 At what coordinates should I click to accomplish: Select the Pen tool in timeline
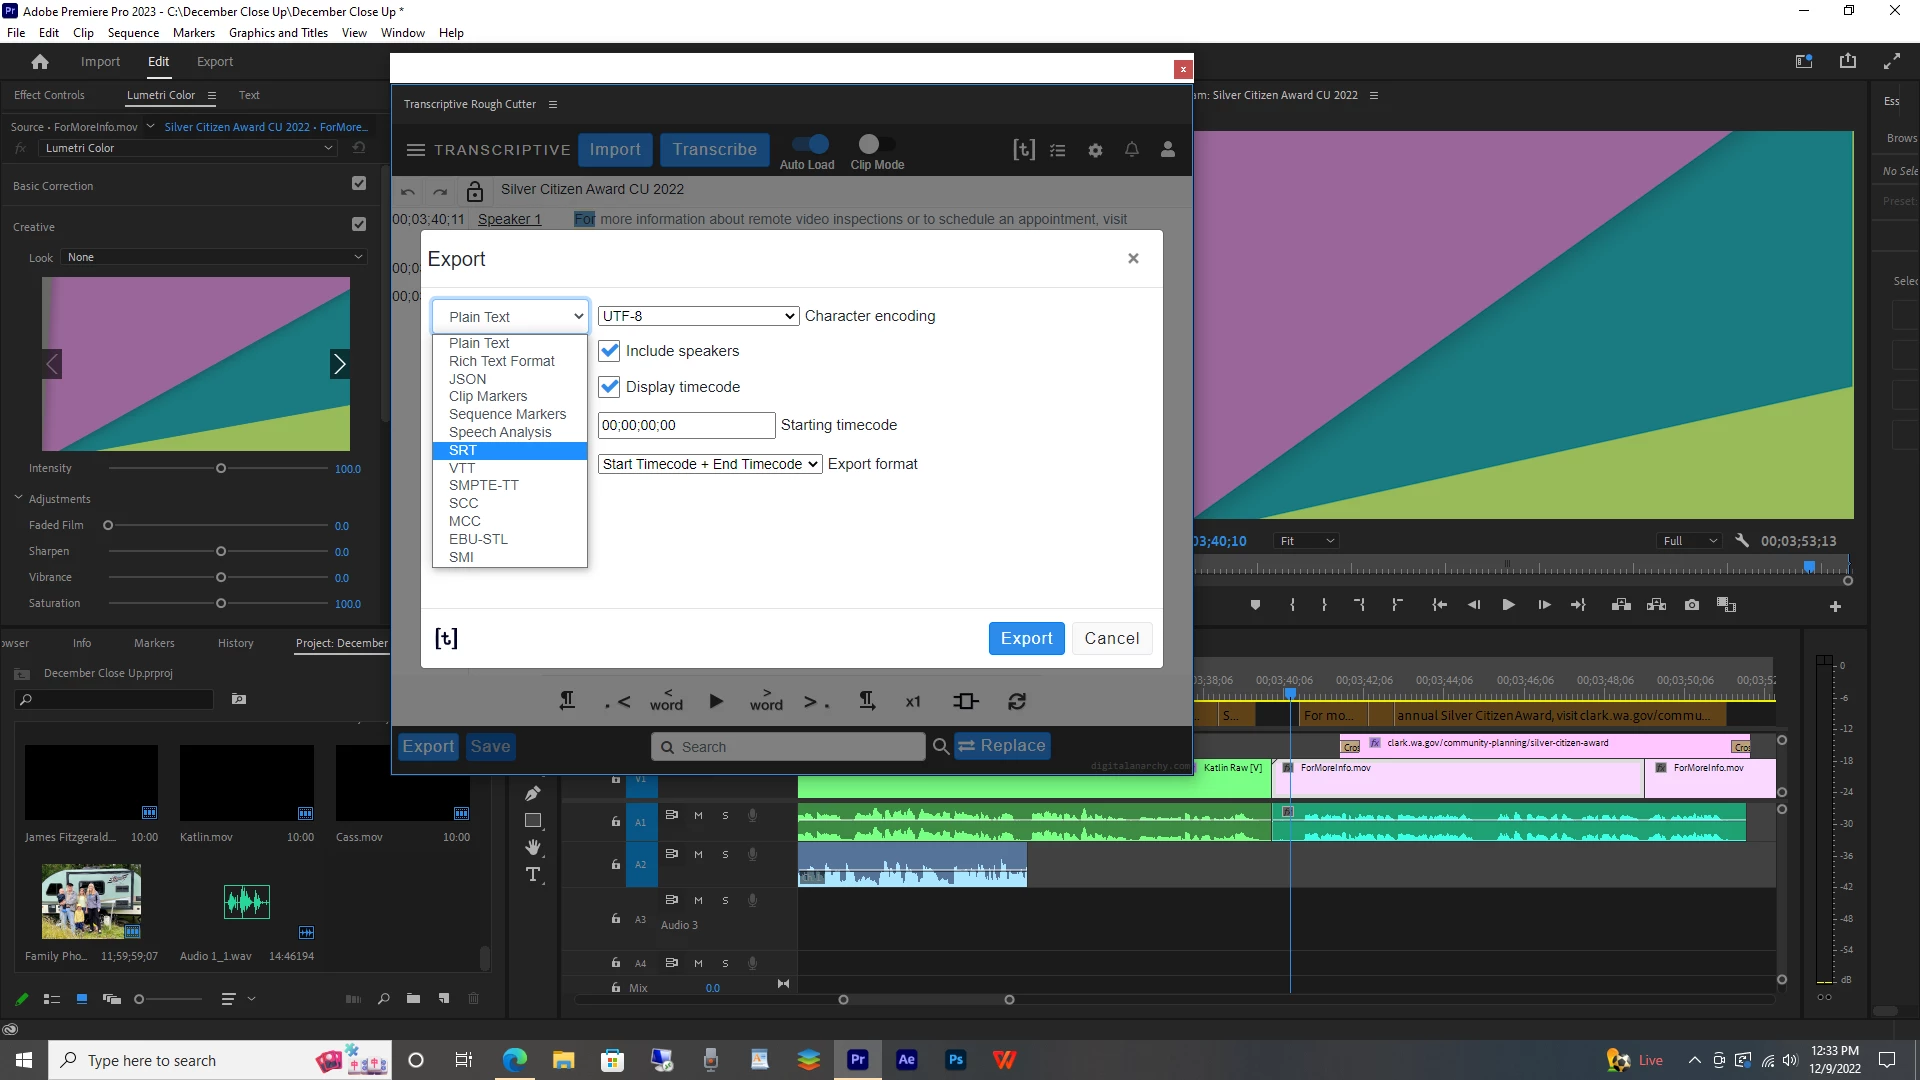533,793
